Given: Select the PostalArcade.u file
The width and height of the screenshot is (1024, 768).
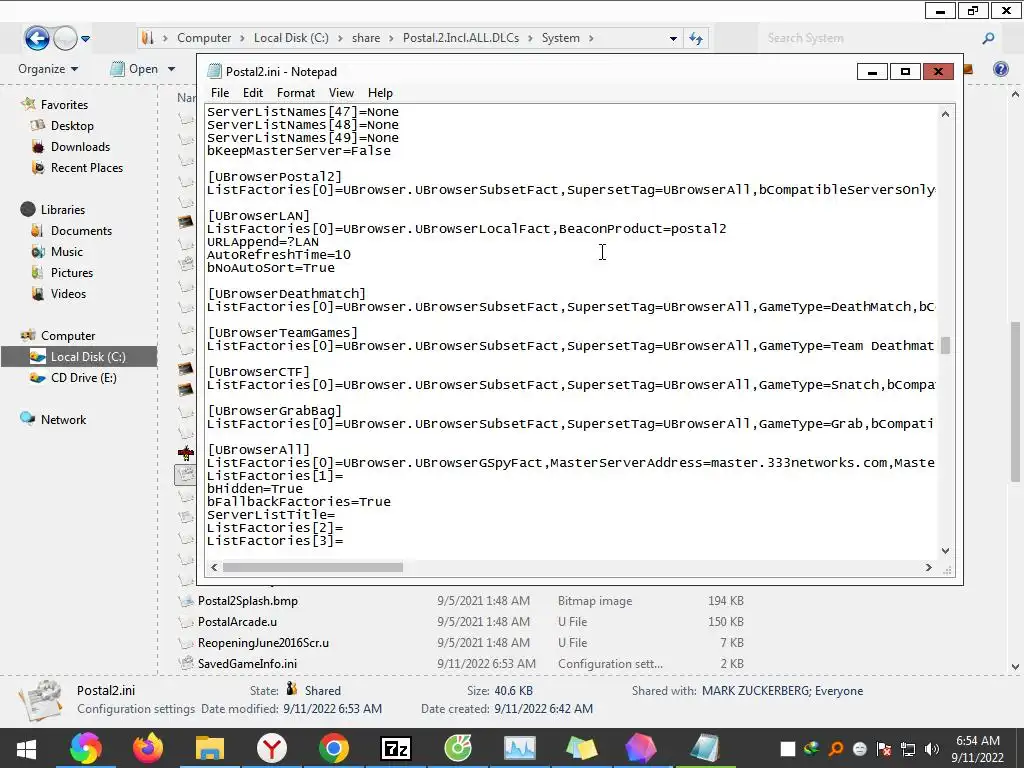Looking at the screenshot, I should 237,622.
